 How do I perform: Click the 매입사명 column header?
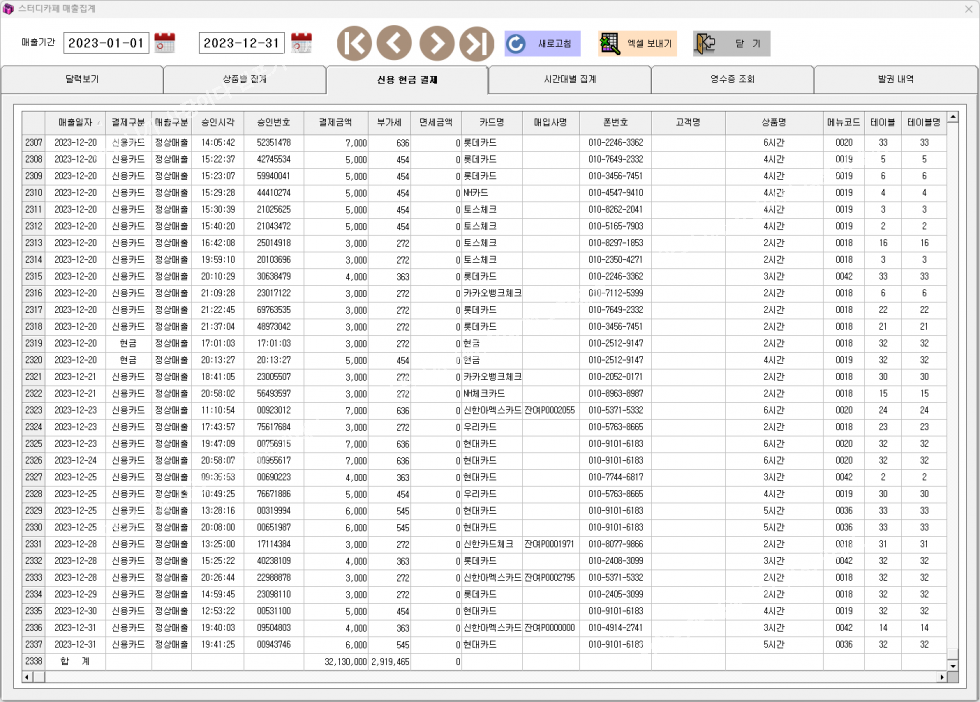click(x=551, y=123)
